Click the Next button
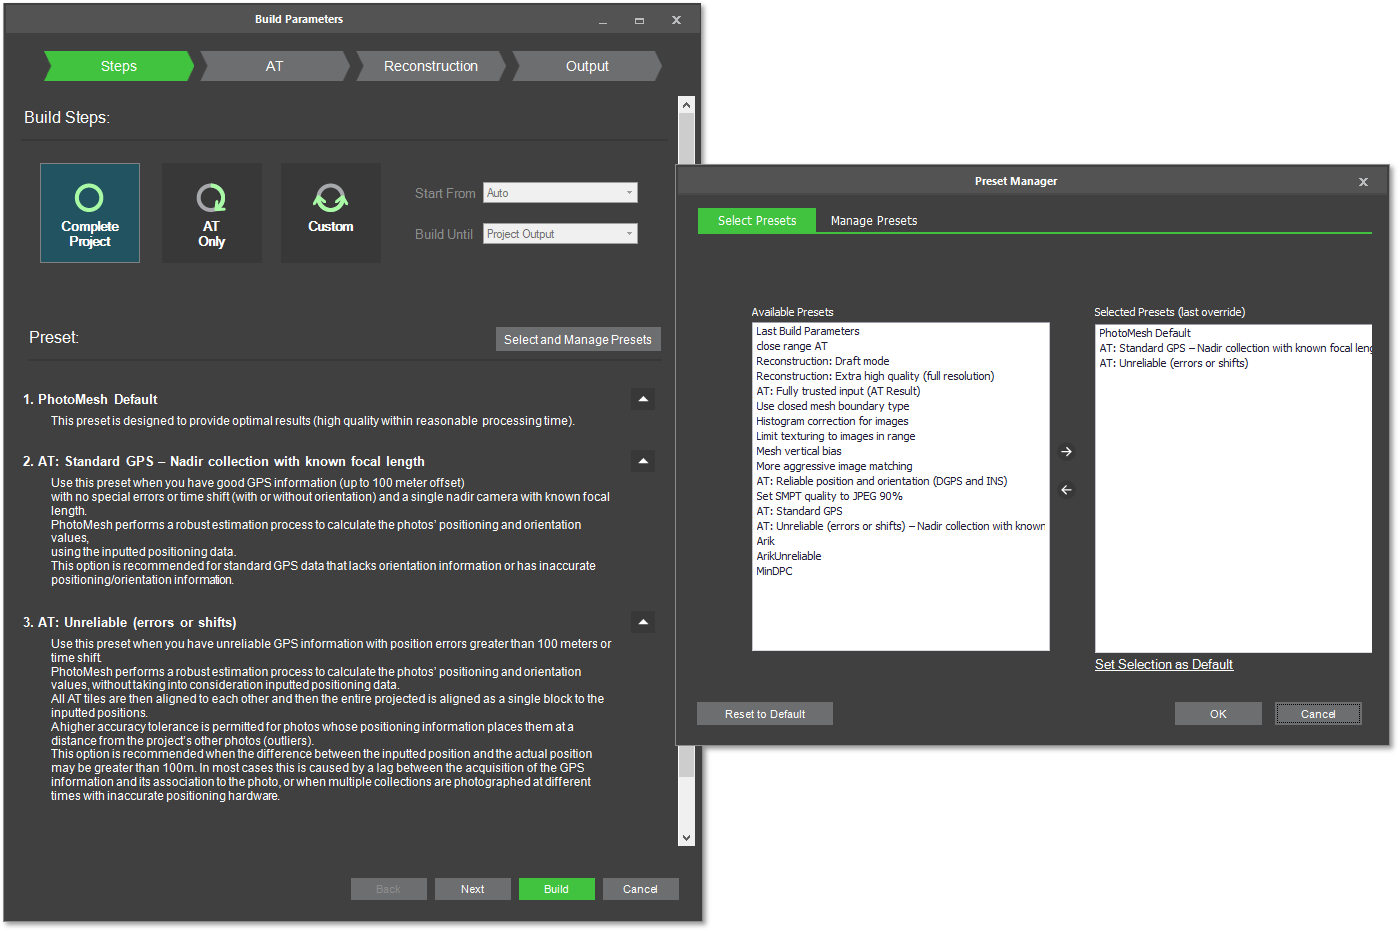Image resolution: width=1399 pixels, height=931 pixels. (x=473, y=889)
